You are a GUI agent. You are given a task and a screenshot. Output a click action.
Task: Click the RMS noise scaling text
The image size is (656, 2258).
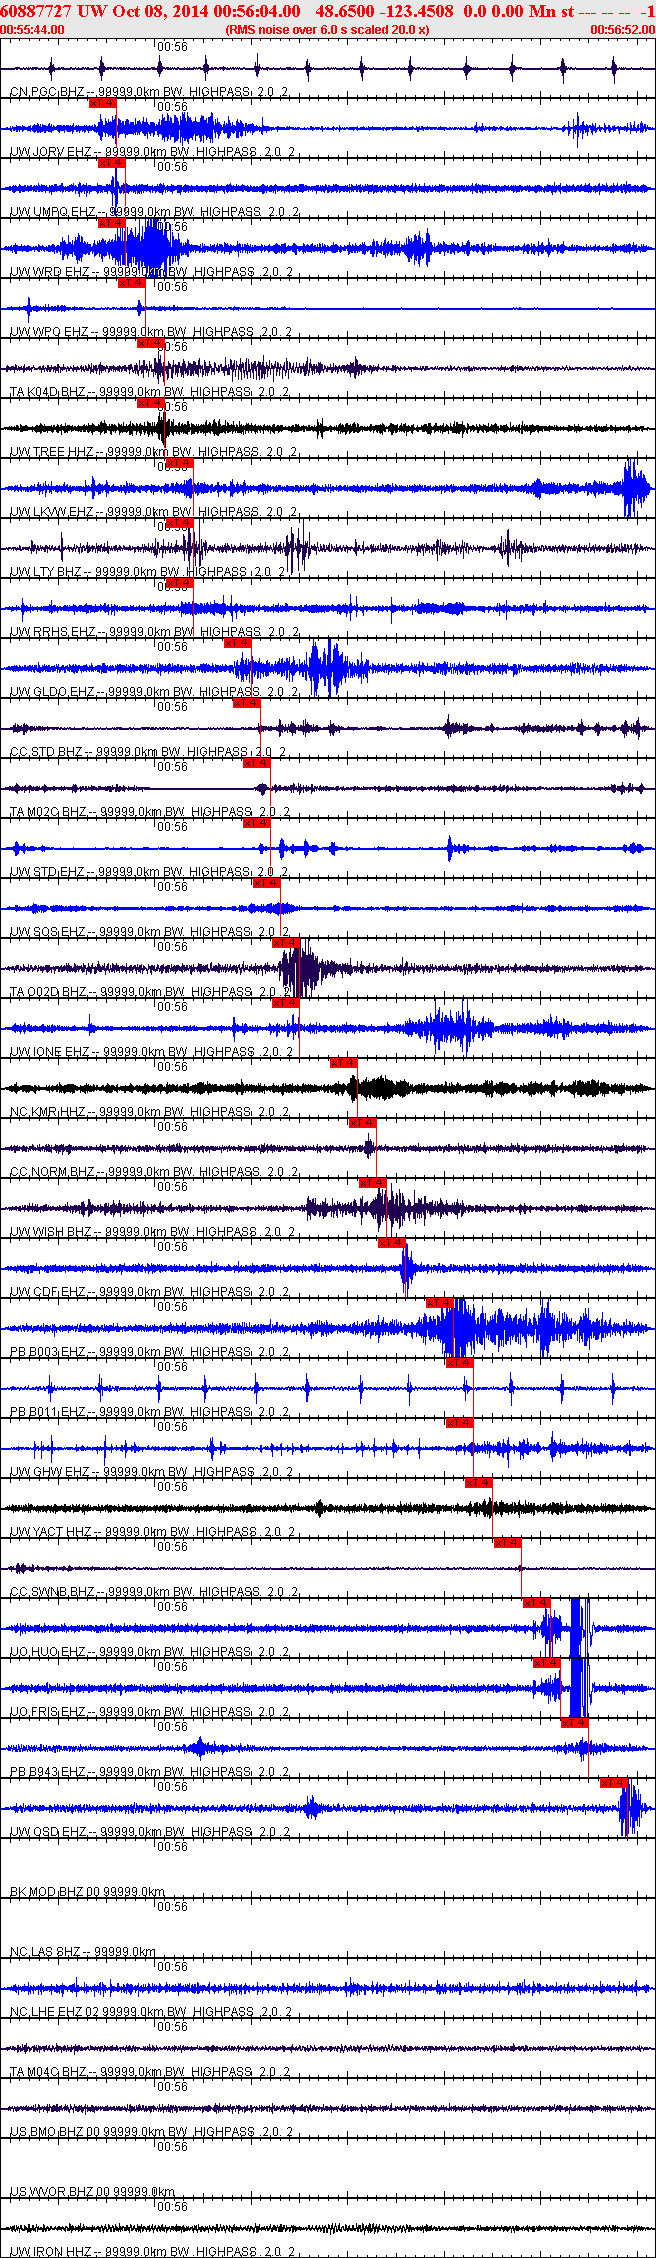point(328,30)
